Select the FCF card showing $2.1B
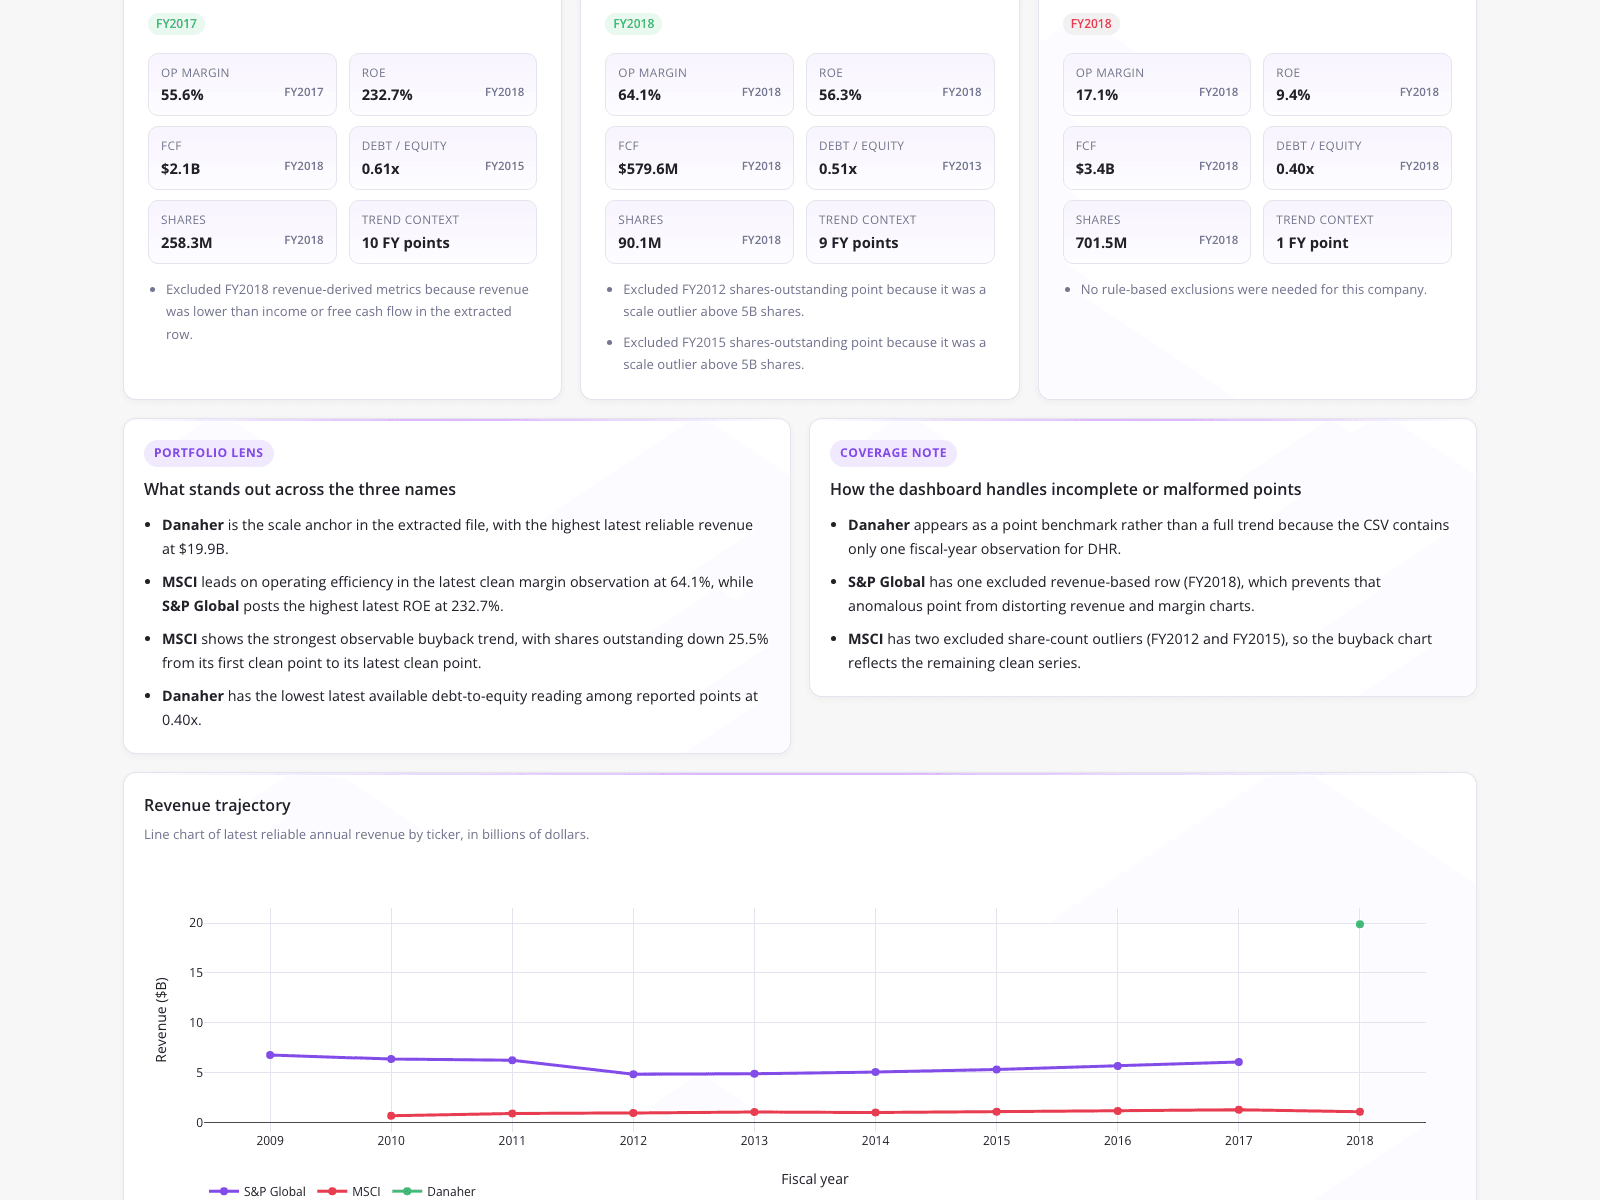Image resolution: width=1600 pixels, height=1200 pixels. click(x=242, y=158)
